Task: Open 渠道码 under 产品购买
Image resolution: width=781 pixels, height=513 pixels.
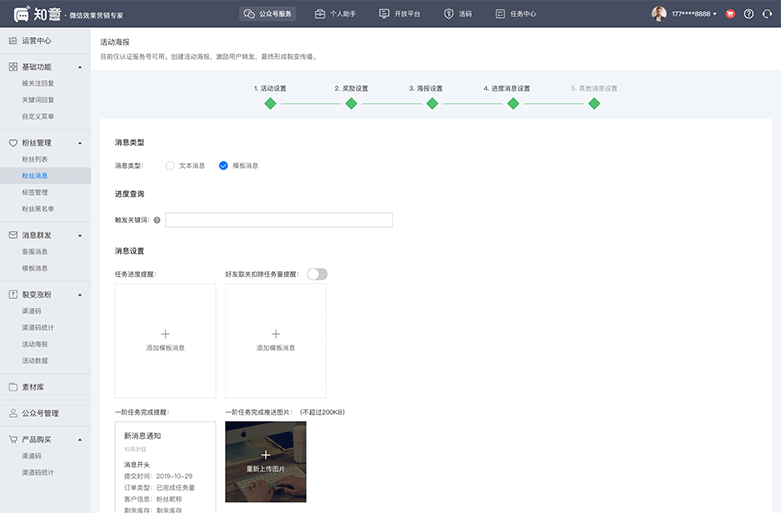Action: (x=31, y=456)
